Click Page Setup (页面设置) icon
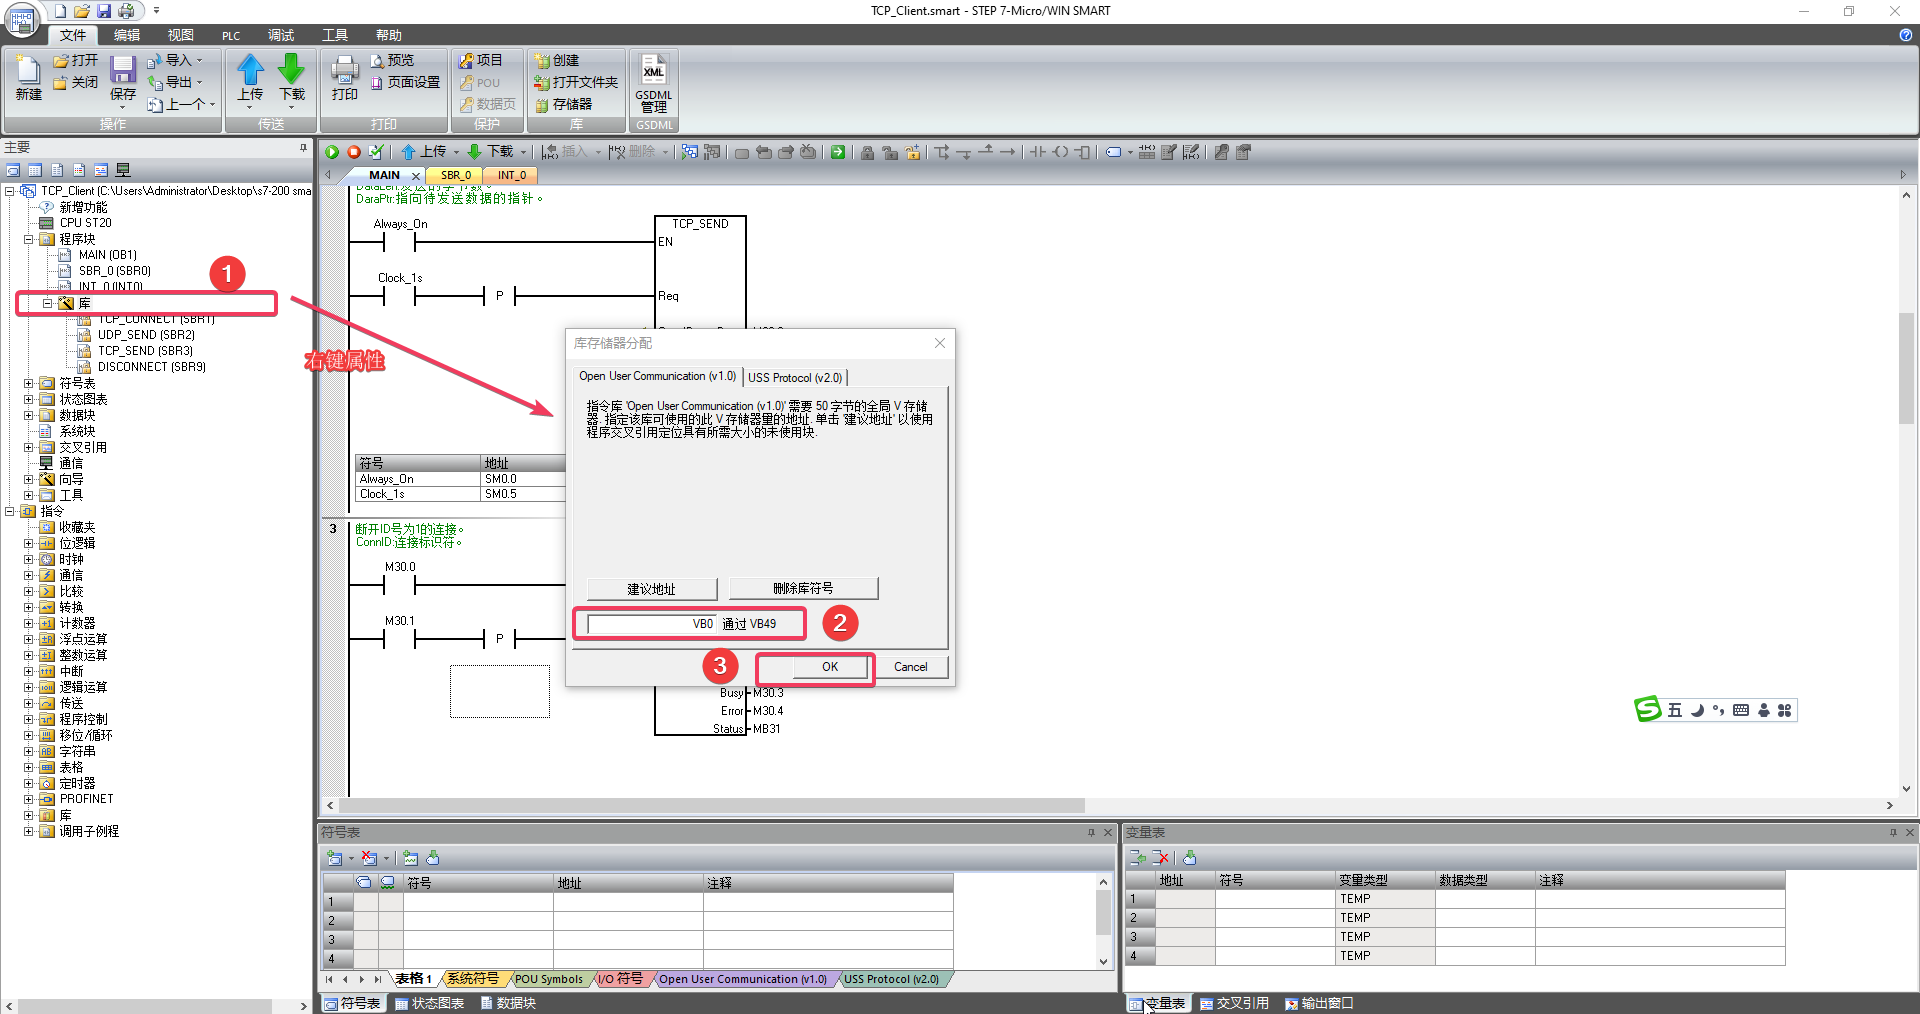Image resolution: width=1920 pixels, height=1014 pixels. (377, 83)
